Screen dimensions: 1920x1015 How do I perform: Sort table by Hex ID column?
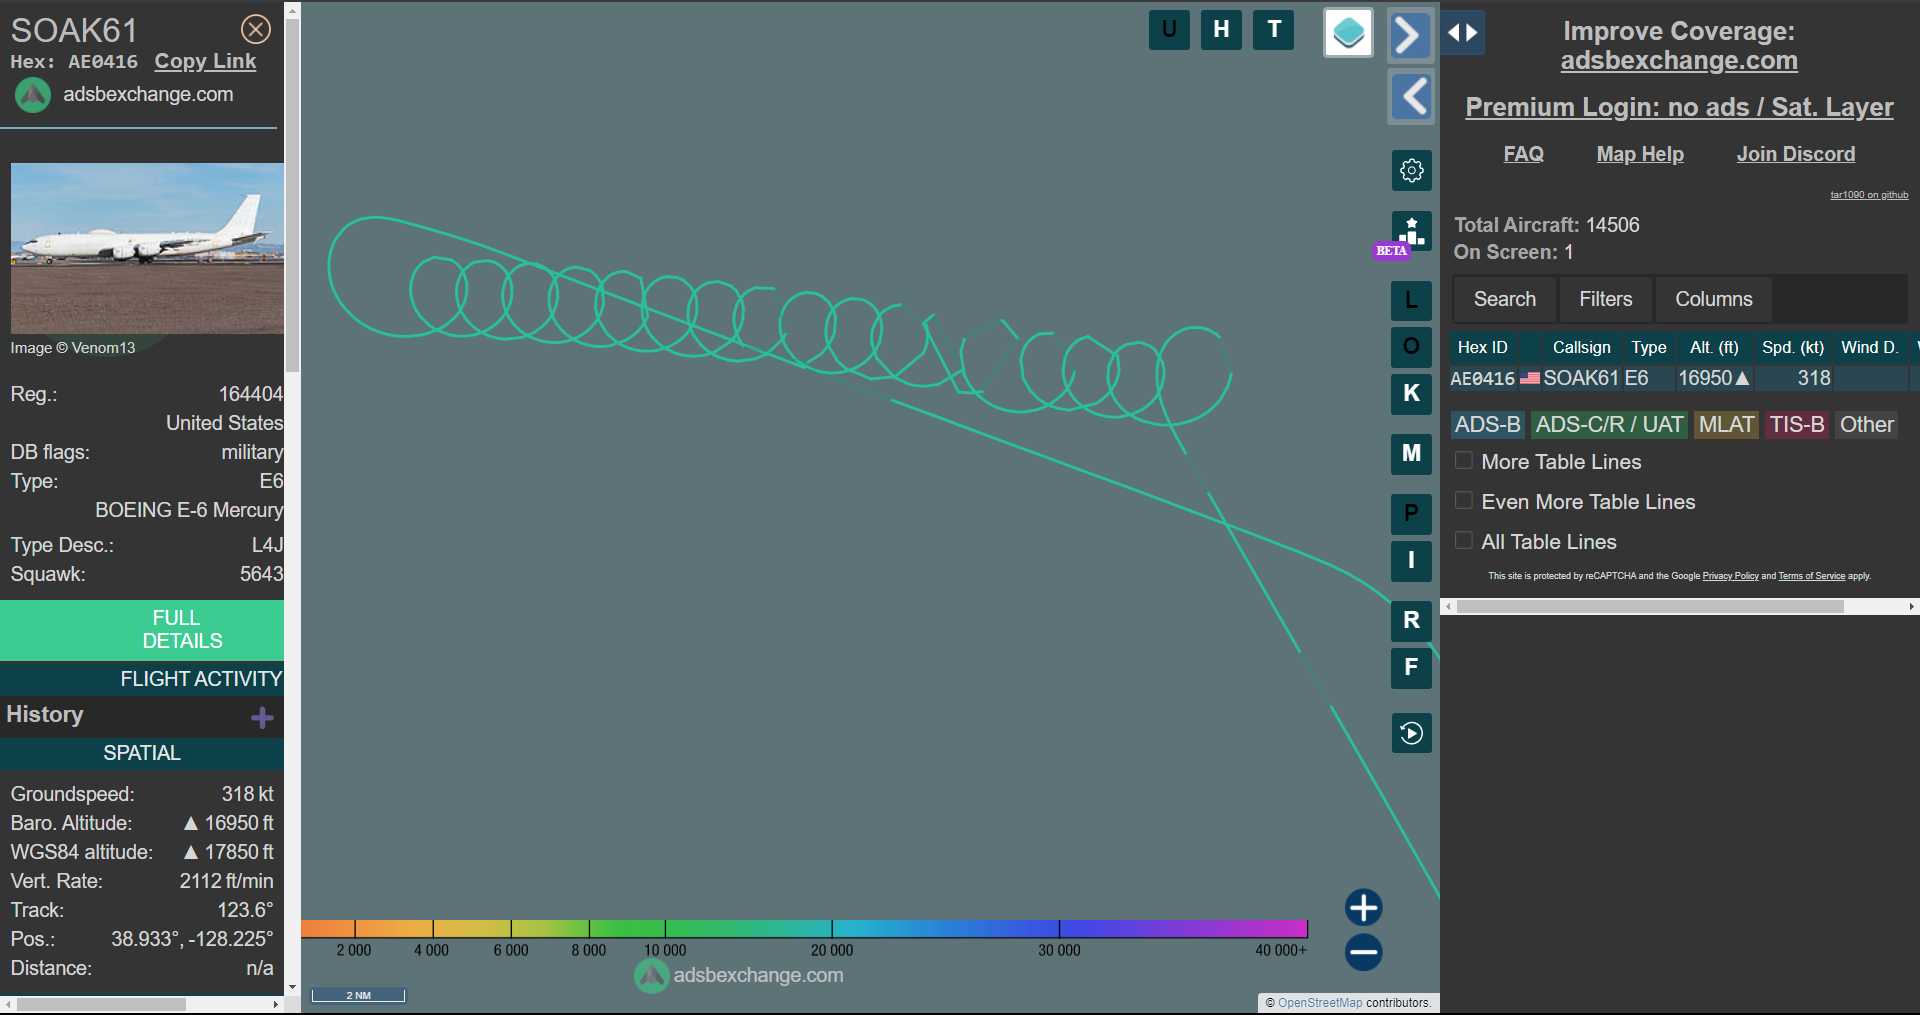[1482, 347]
